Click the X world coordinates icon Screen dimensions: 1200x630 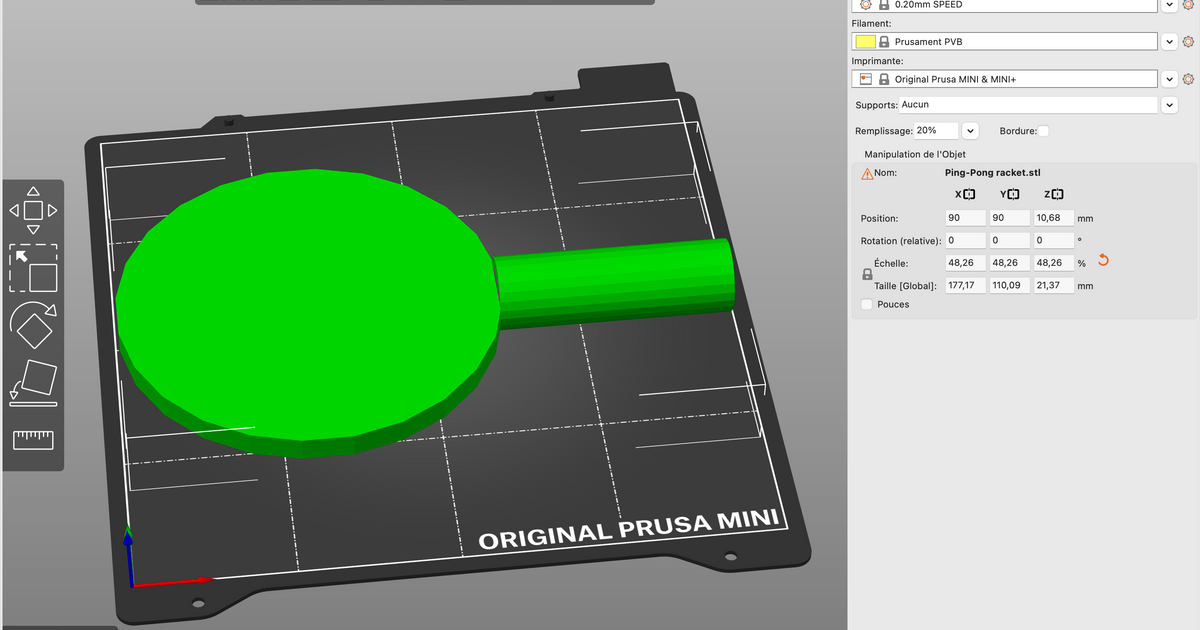pos(963,194)
